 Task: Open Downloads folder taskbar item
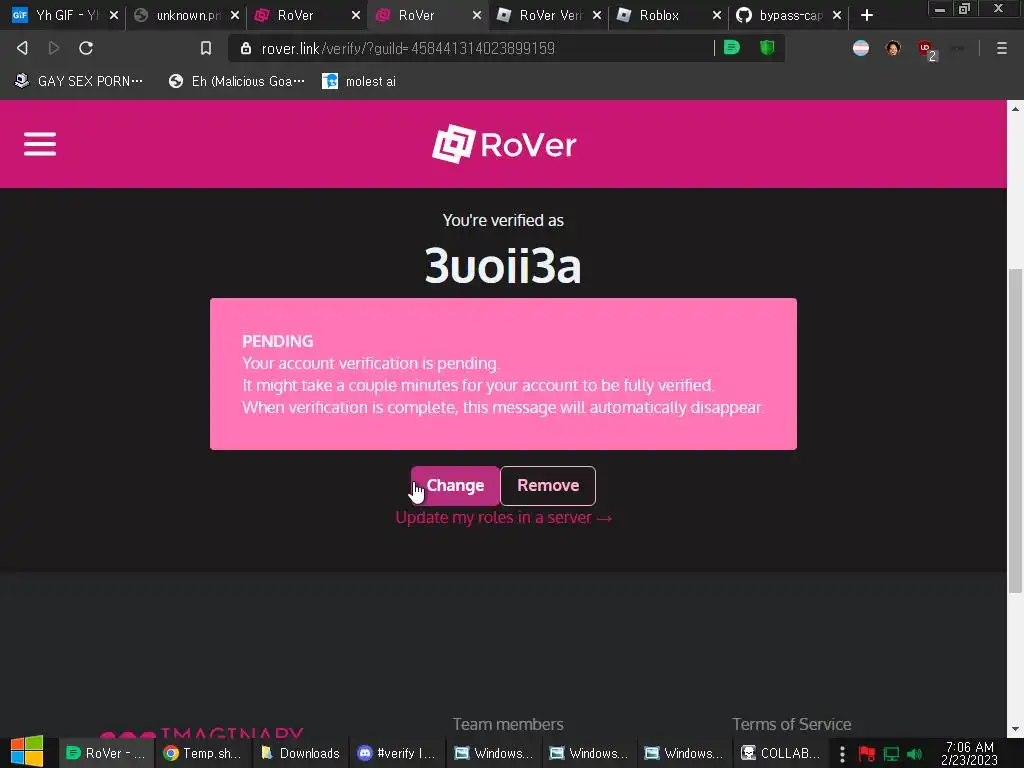click(300, 753)
